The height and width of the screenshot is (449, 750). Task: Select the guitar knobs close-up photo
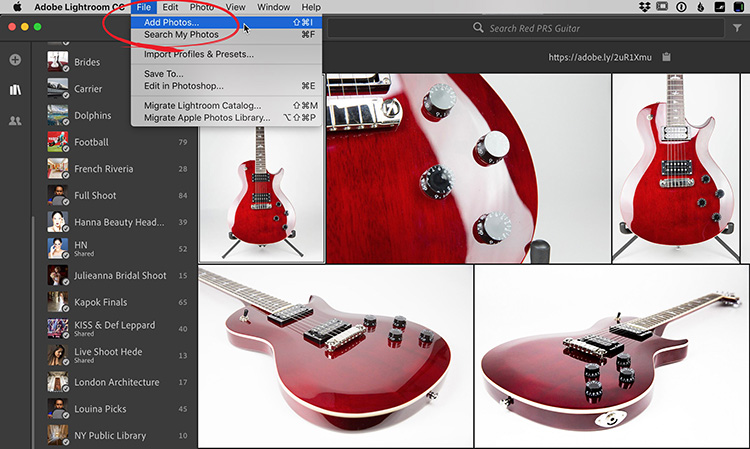click(x=466, y=168)
